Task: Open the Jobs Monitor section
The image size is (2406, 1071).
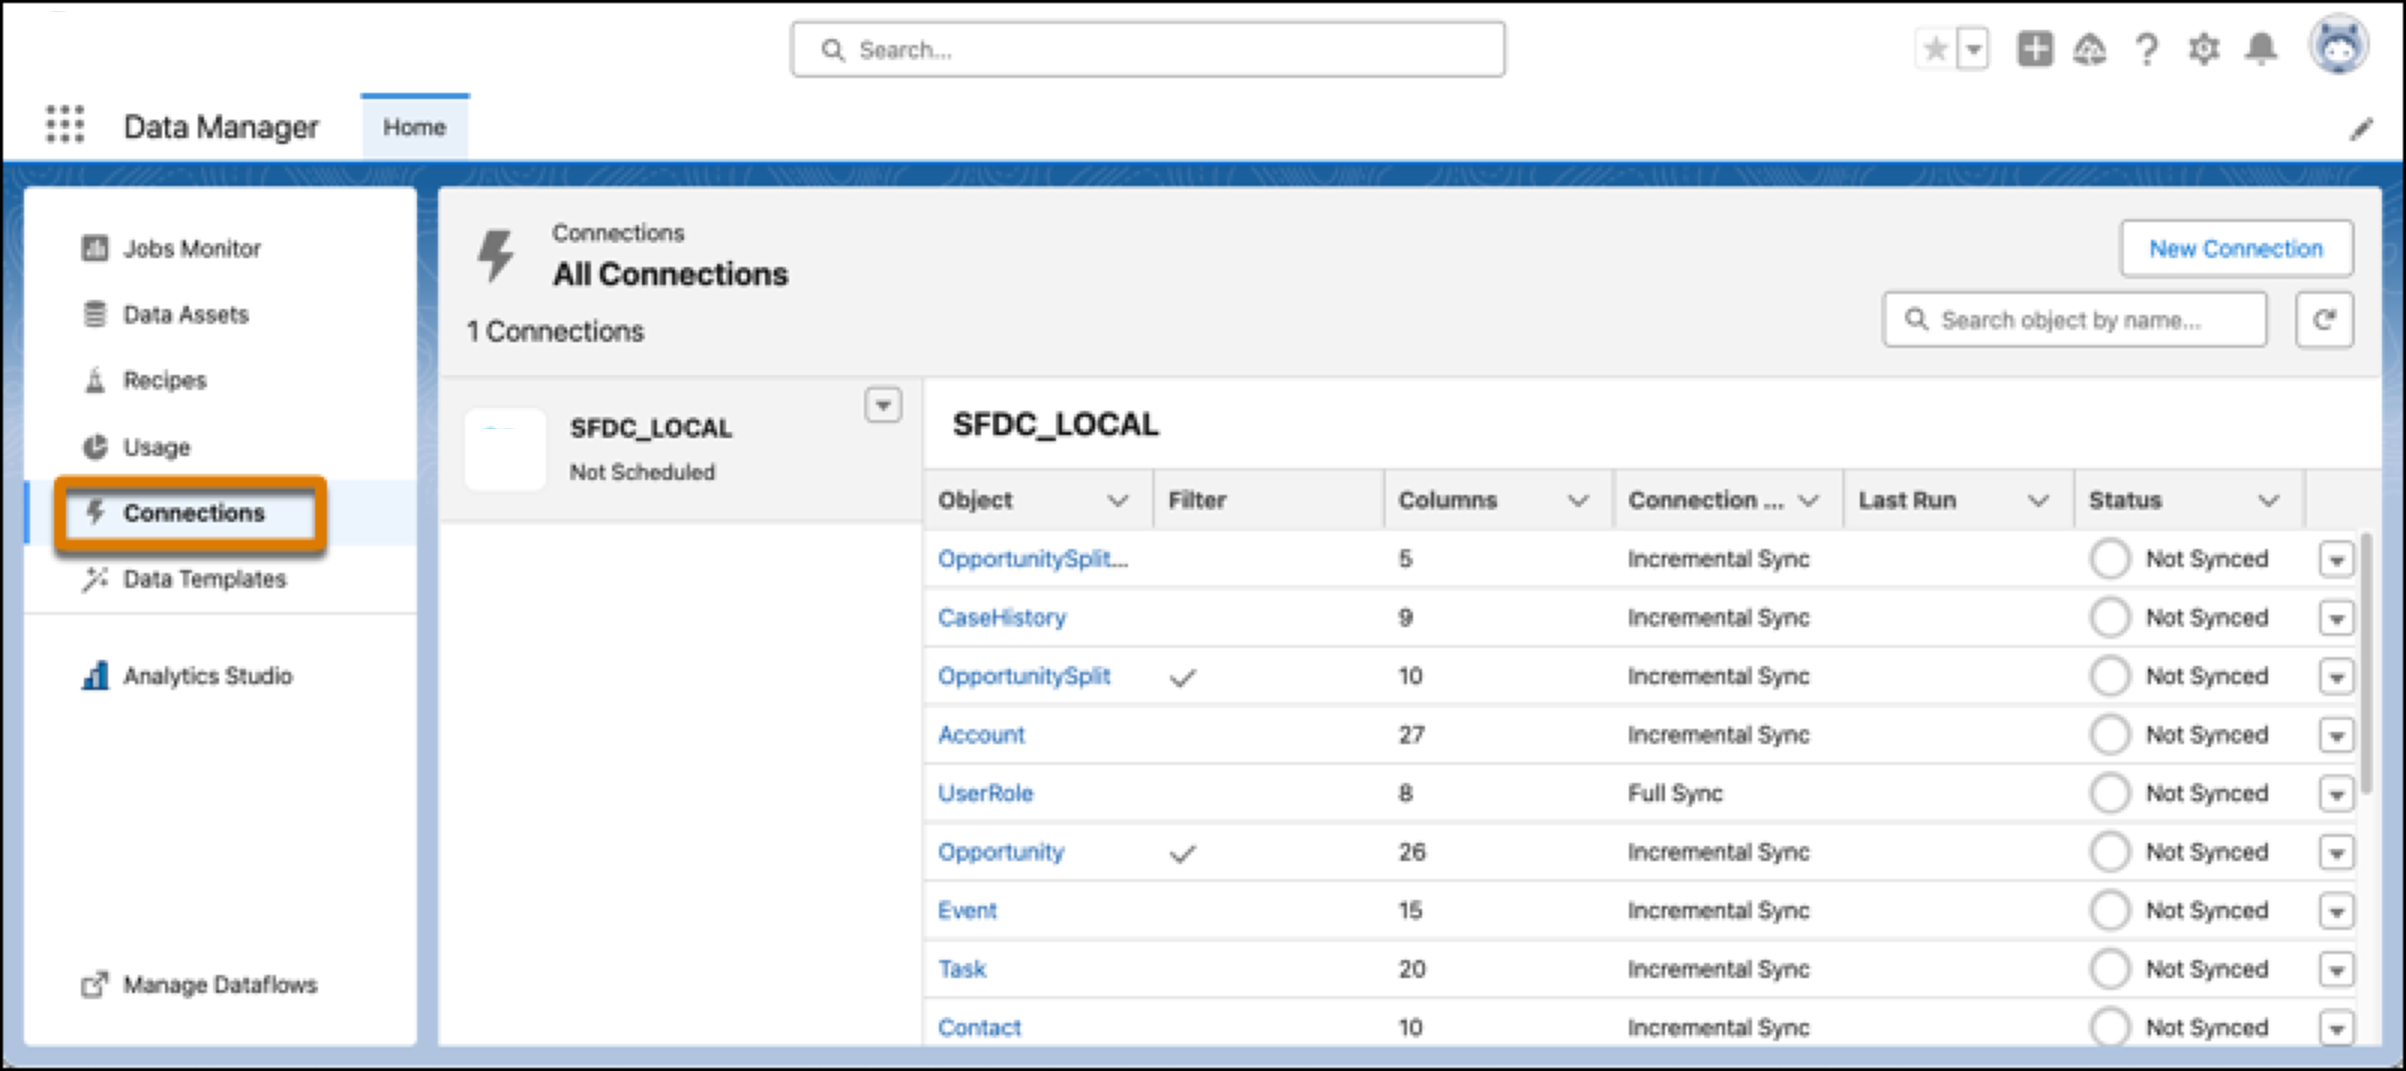Action: coord(190,248)
